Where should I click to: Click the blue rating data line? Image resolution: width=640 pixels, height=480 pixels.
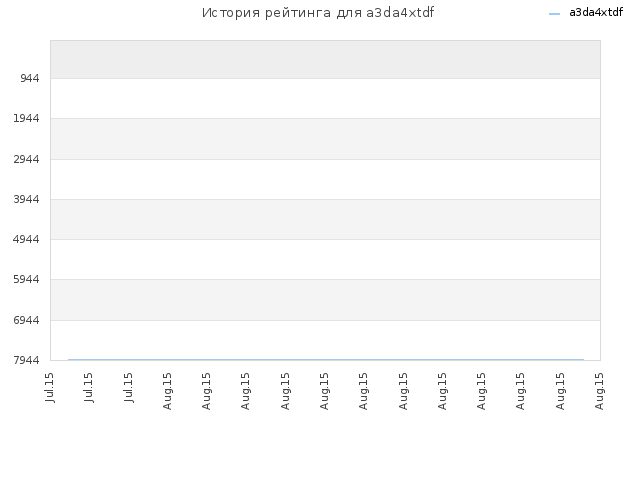point(326,360)
